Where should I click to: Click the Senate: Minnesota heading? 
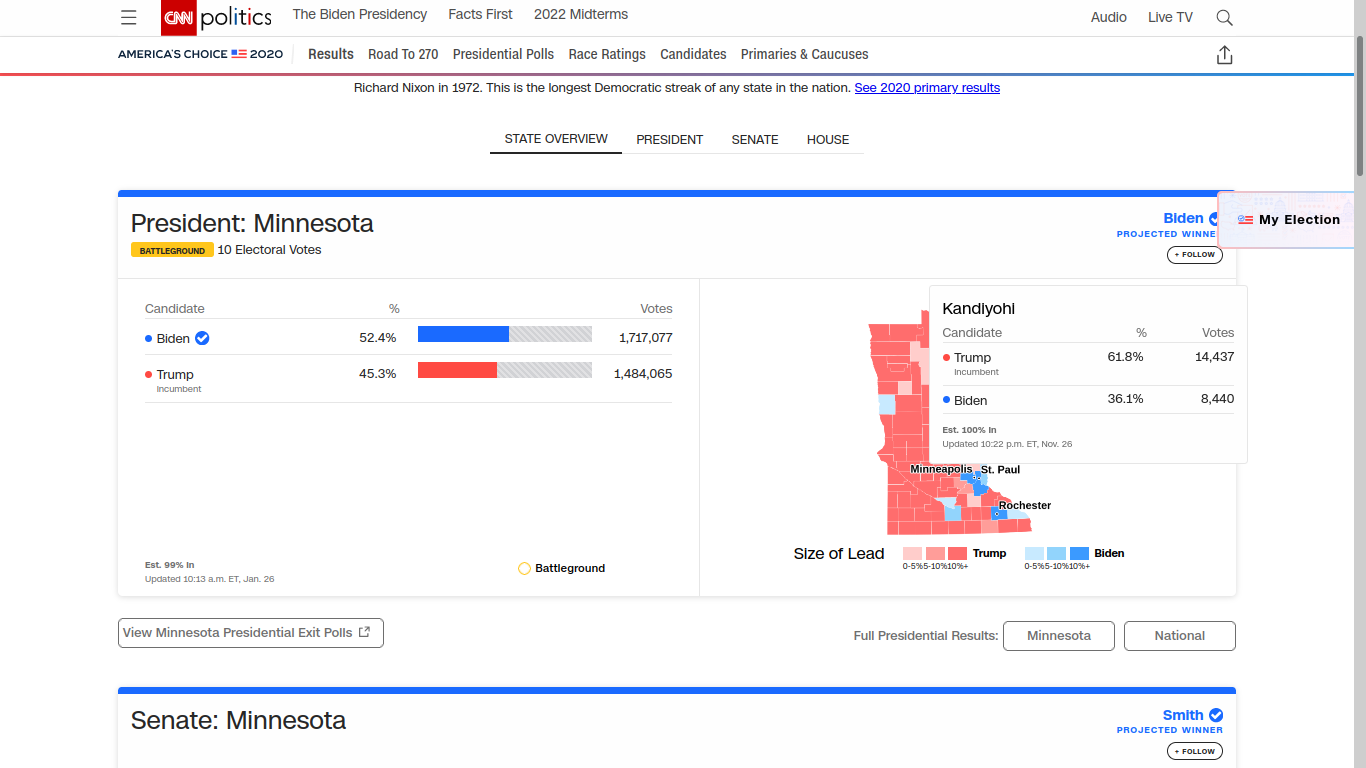[x=238, y=720]
